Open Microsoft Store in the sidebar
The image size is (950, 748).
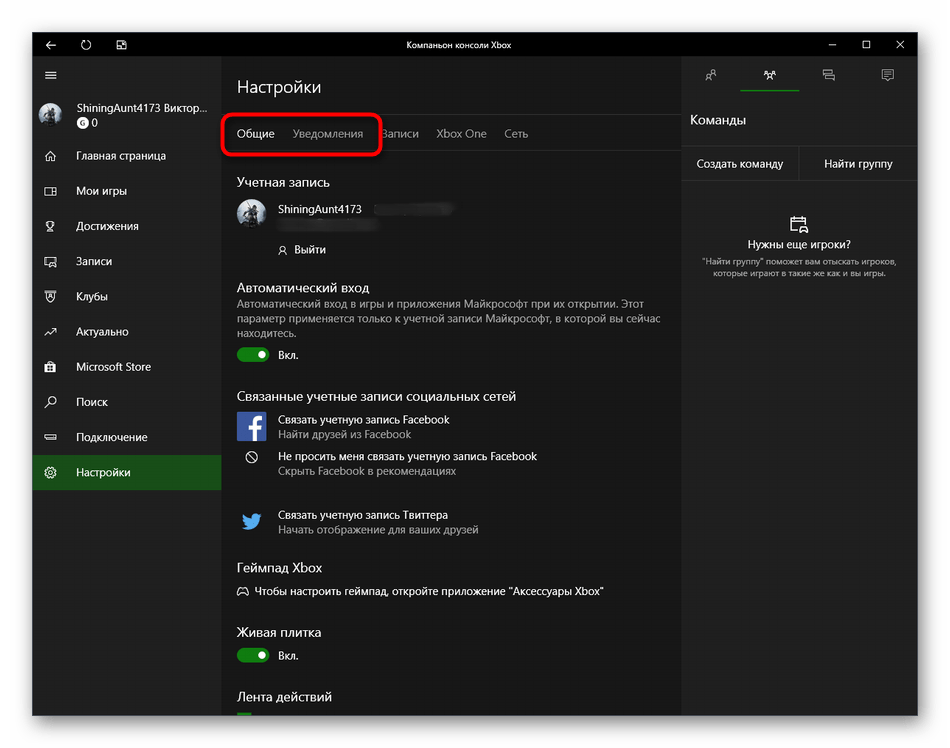click(127, 367)
